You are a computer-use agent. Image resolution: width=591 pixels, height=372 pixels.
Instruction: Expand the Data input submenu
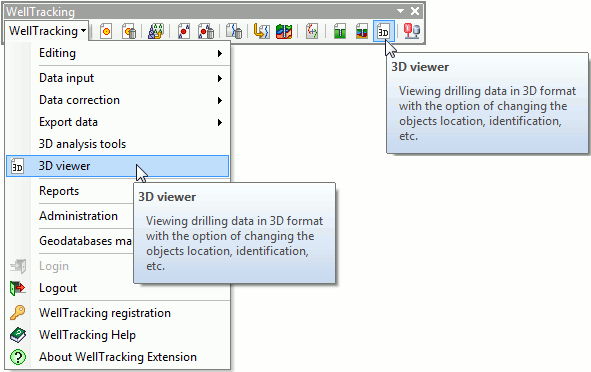click(117, 78)
